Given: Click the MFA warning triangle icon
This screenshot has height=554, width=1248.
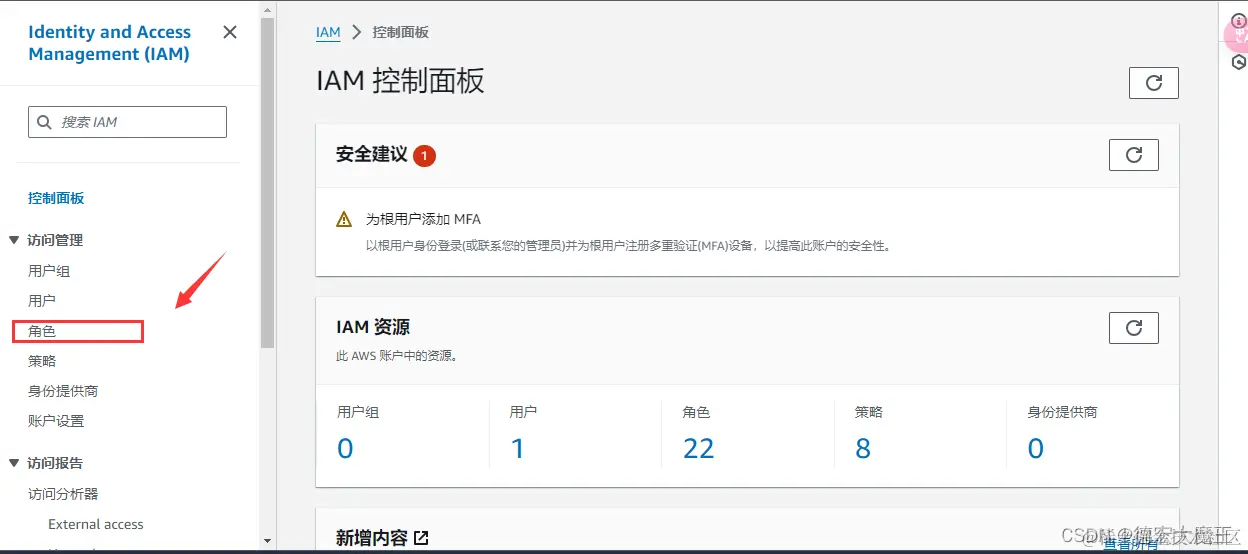Looking at the screenshot, I should click(344, 219).
